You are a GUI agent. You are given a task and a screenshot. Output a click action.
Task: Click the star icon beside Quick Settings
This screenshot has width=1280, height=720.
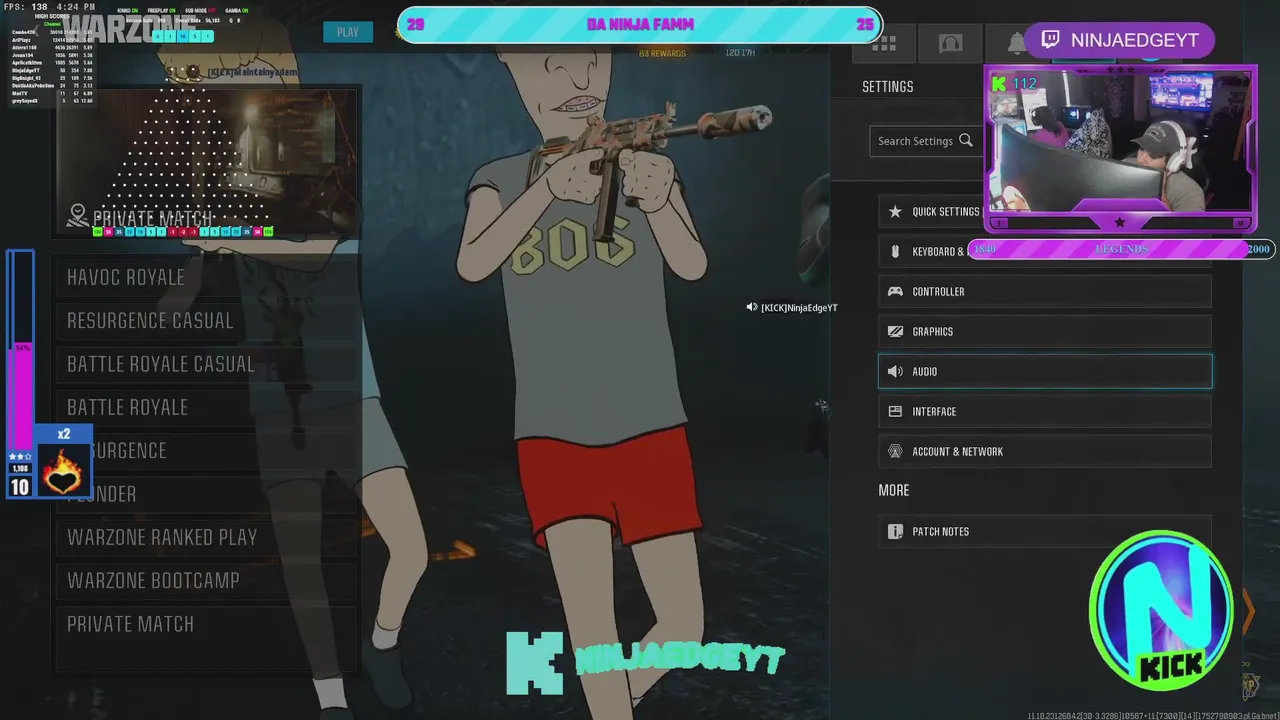[895, 212]
